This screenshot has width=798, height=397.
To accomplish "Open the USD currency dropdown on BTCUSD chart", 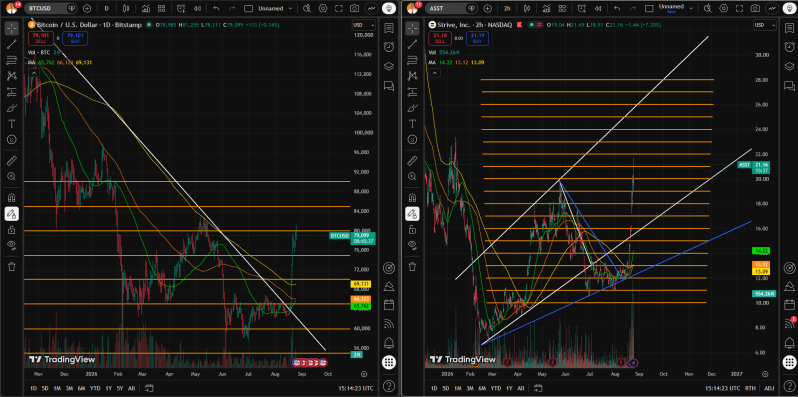I will [364, 25].
